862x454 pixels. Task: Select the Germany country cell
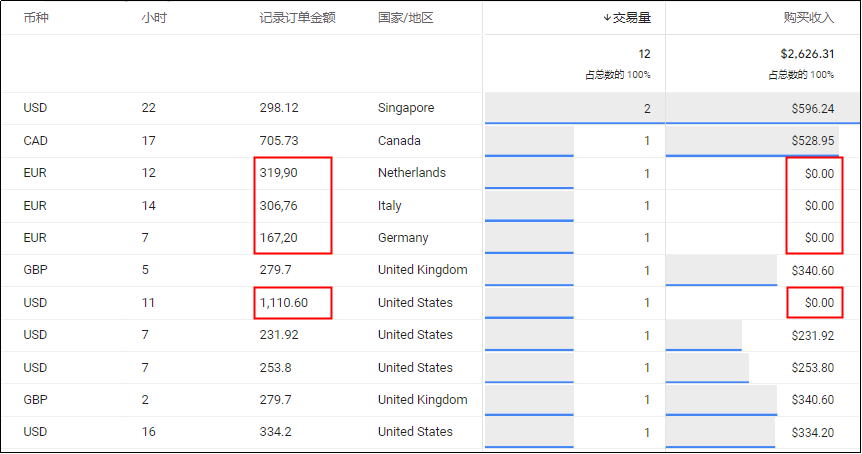(403, 238)
